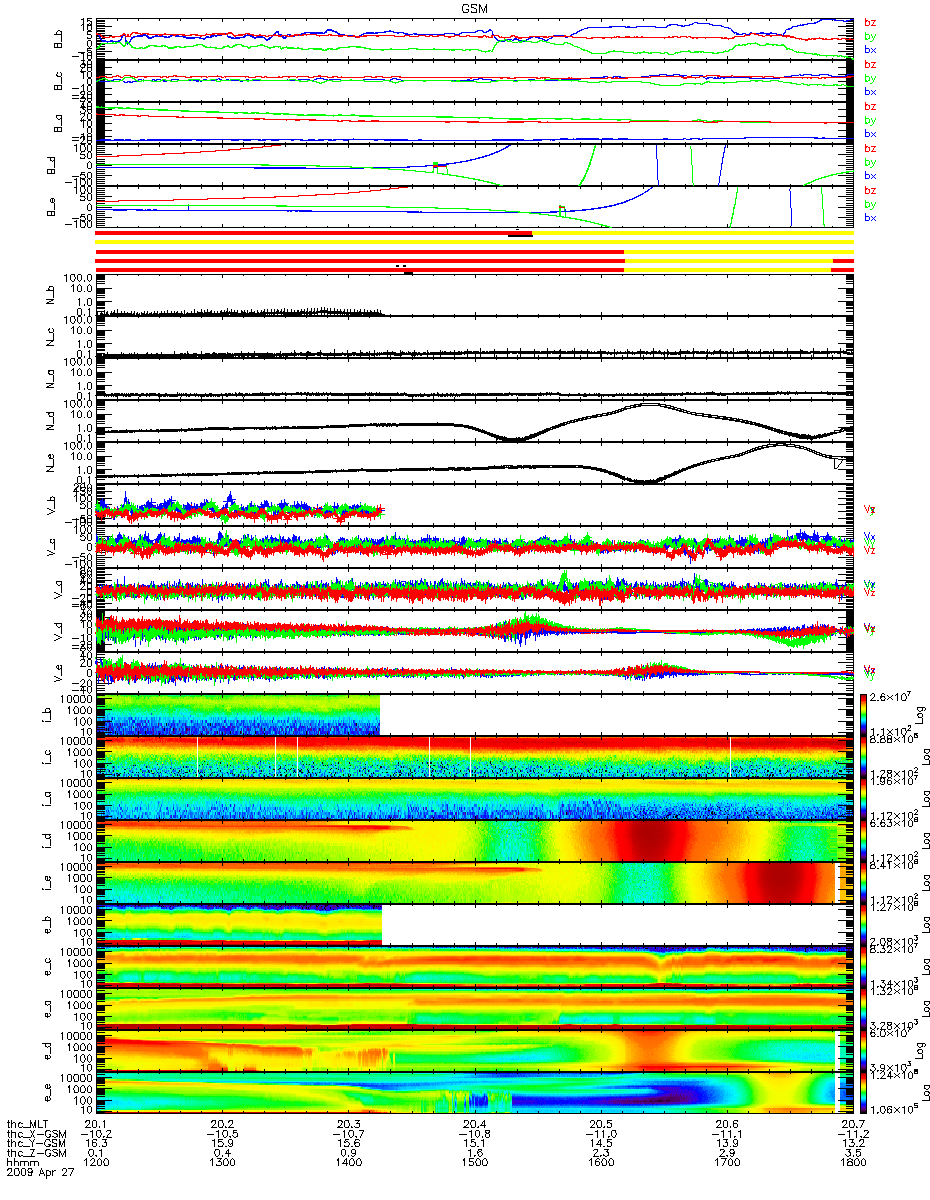The image size is (930, 1200).
Task: Click the 1400 time tick label
Action: click(x=348, y=1164)
